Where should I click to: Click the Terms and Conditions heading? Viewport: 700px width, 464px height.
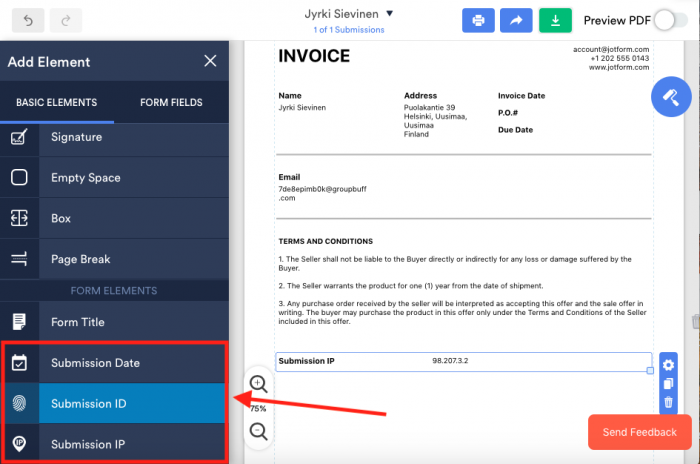(325, 241)
